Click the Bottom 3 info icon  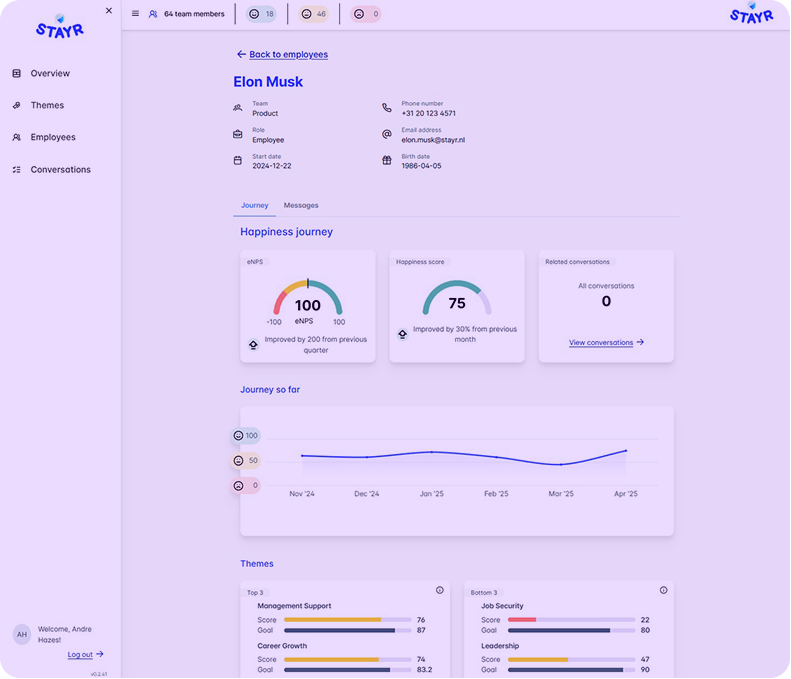pyautogui.click(x=663, y=590)
